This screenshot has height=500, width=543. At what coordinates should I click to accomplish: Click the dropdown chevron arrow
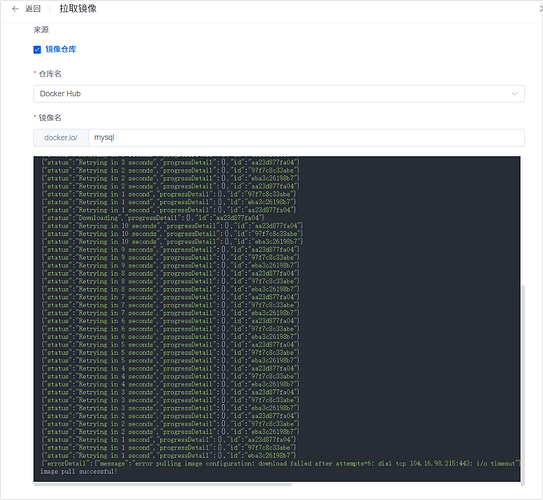click(x=515, y=94)
